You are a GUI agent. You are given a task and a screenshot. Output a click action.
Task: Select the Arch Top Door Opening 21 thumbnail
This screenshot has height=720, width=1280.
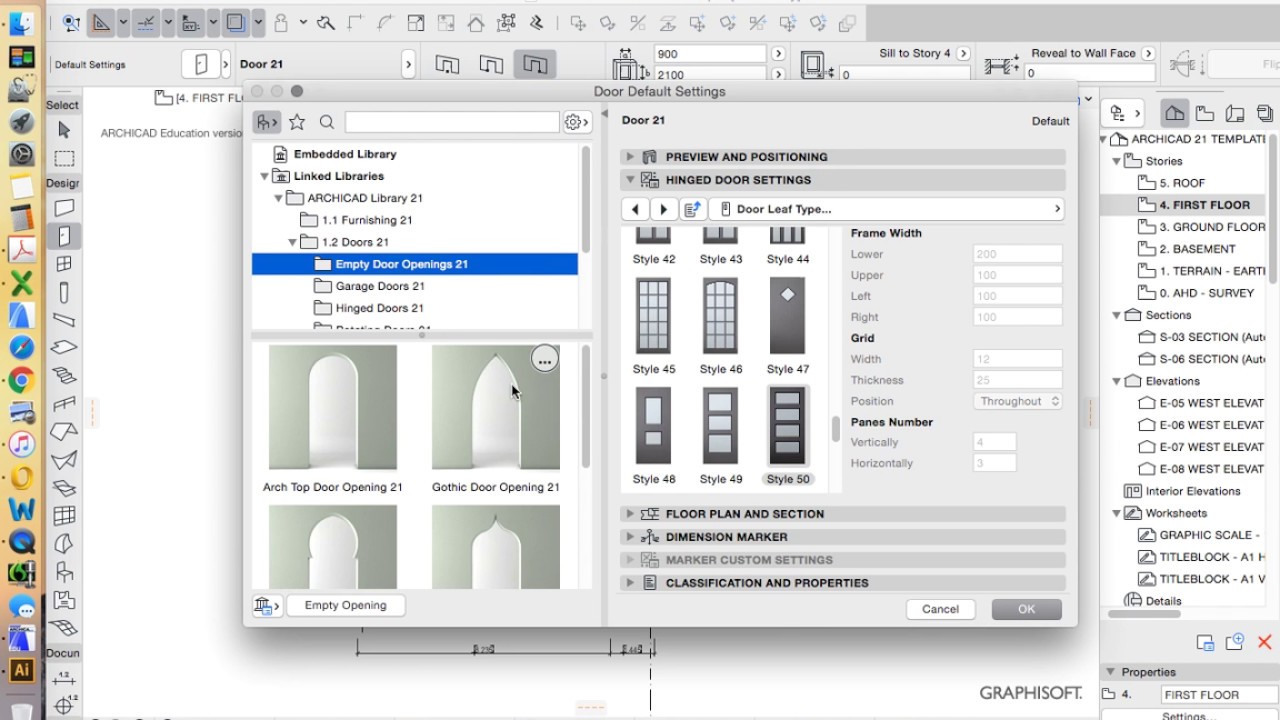point(333,419)
